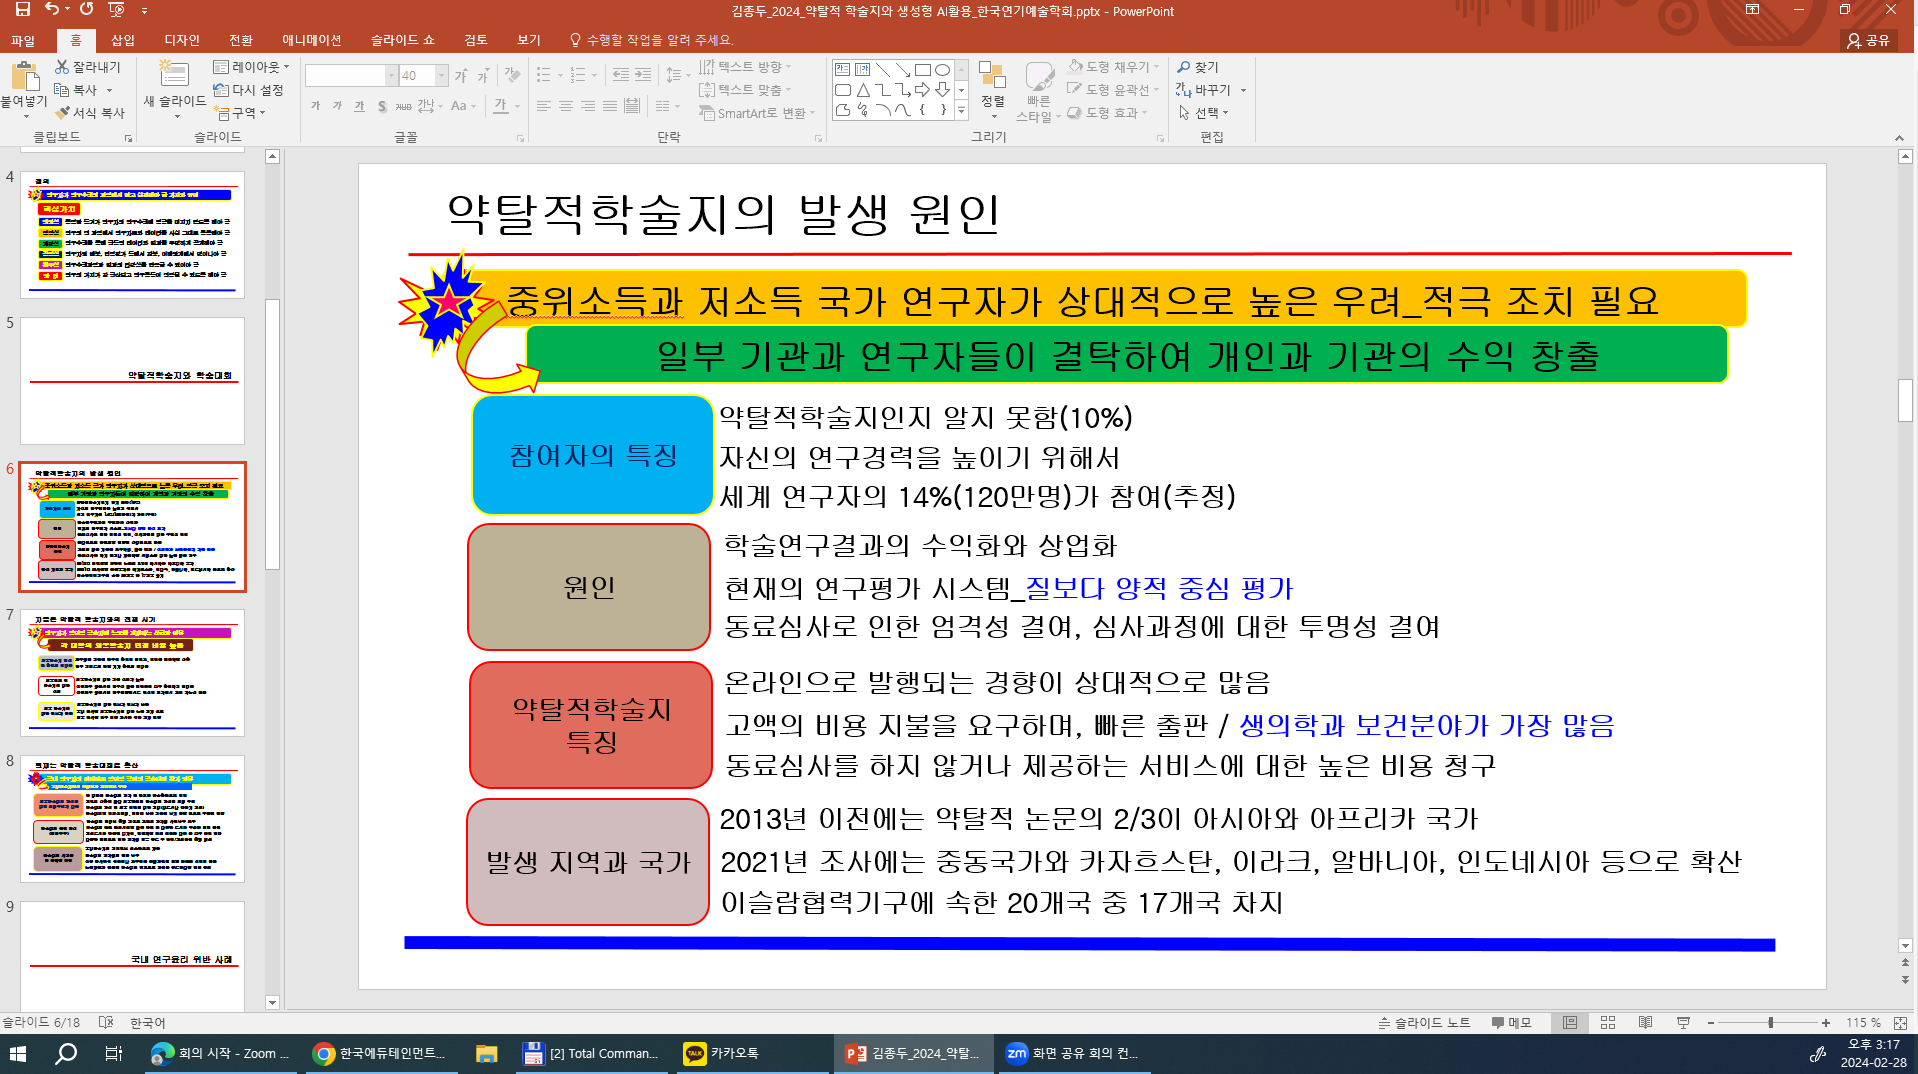Toggle bold formatting in font group
Image resolution: width=1918 pixels, height=1074 pixels.
tap(316, 106)
